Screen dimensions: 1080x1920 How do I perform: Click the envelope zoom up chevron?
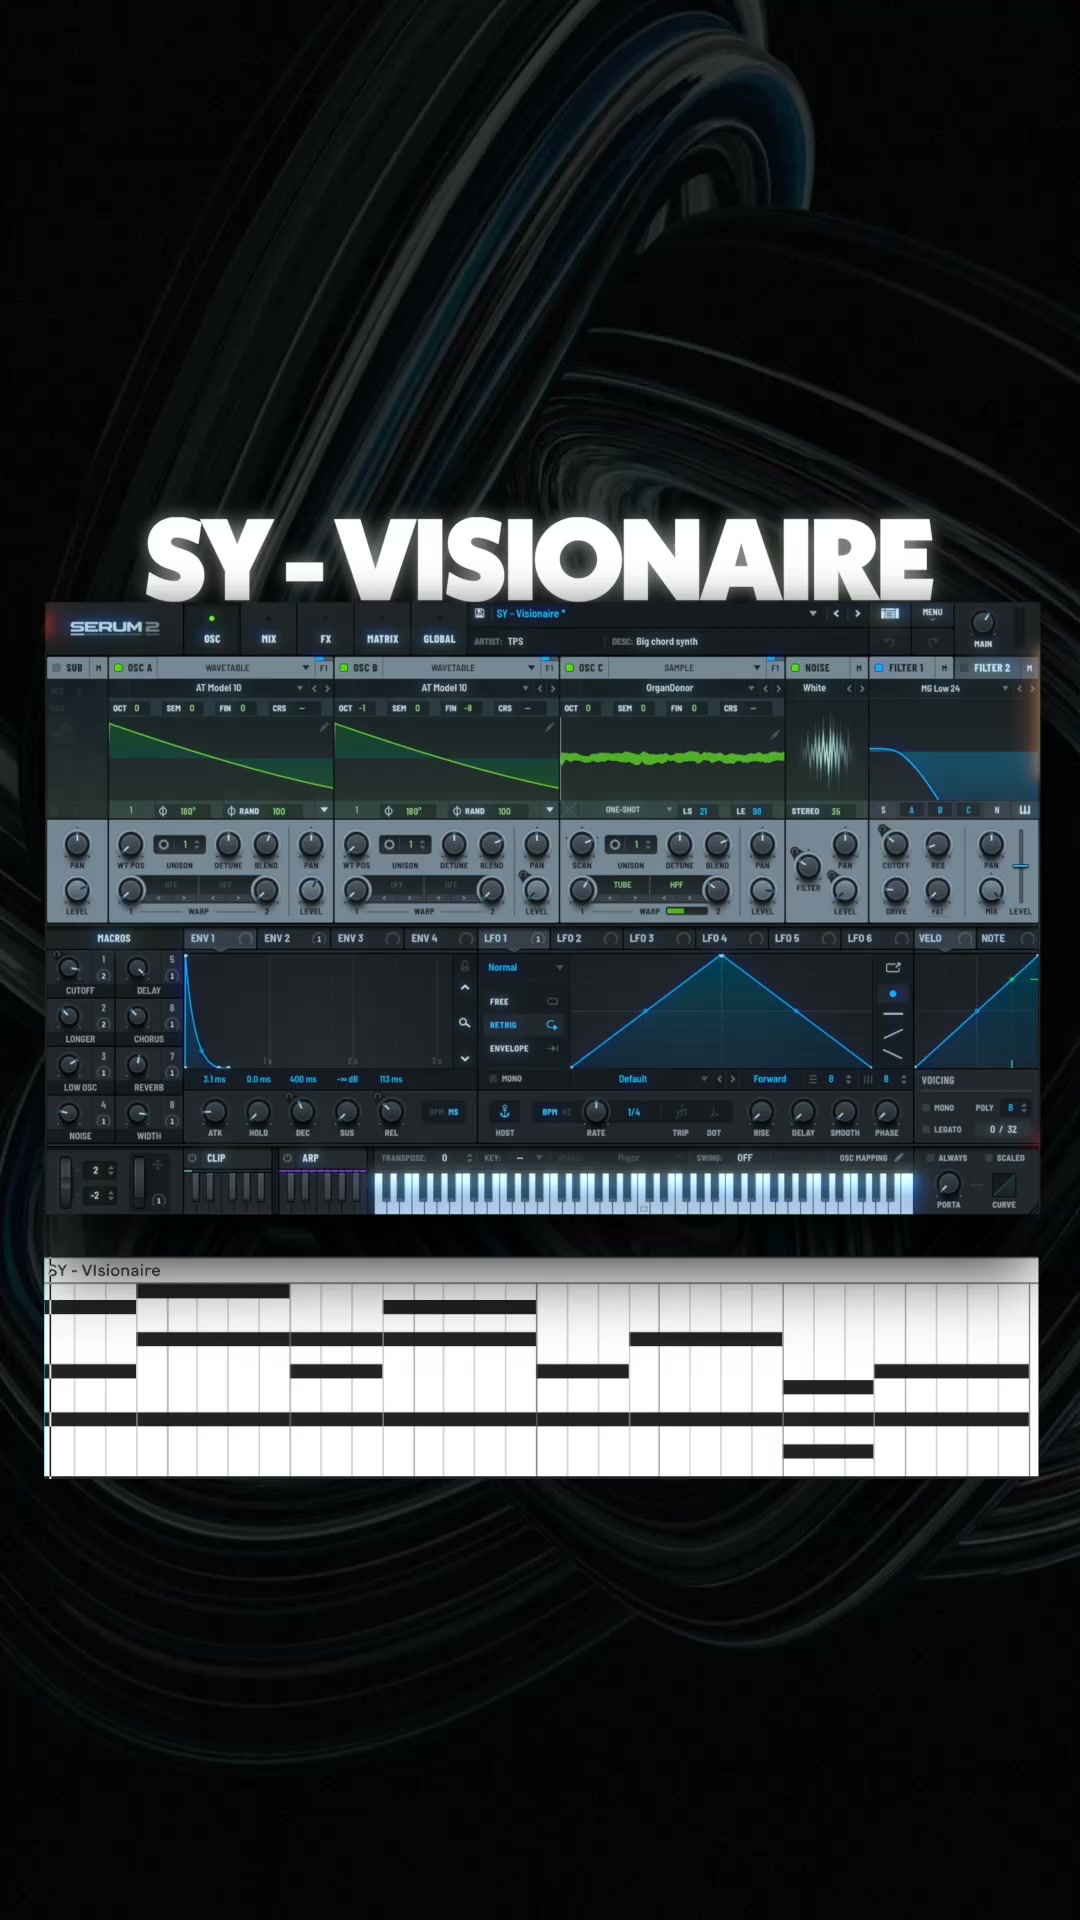[x=464, y=988]
